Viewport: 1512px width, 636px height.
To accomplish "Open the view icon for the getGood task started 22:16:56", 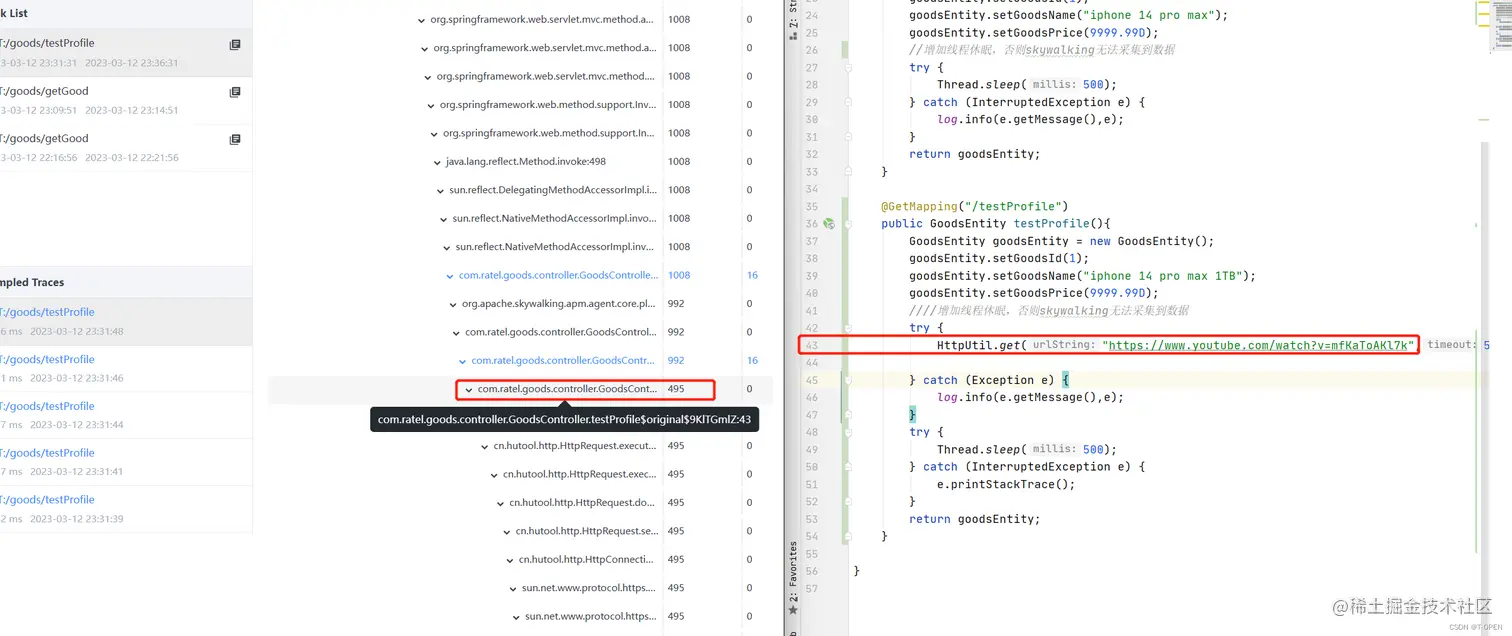I will [x=235, y=139].
